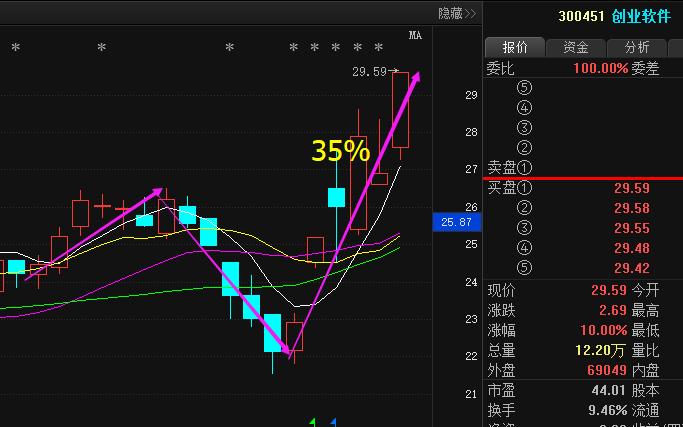This screenshot has width=683, height=427.
Task: Click the lowest cyan candlestick near 22
Action: (x=273, y=333)
